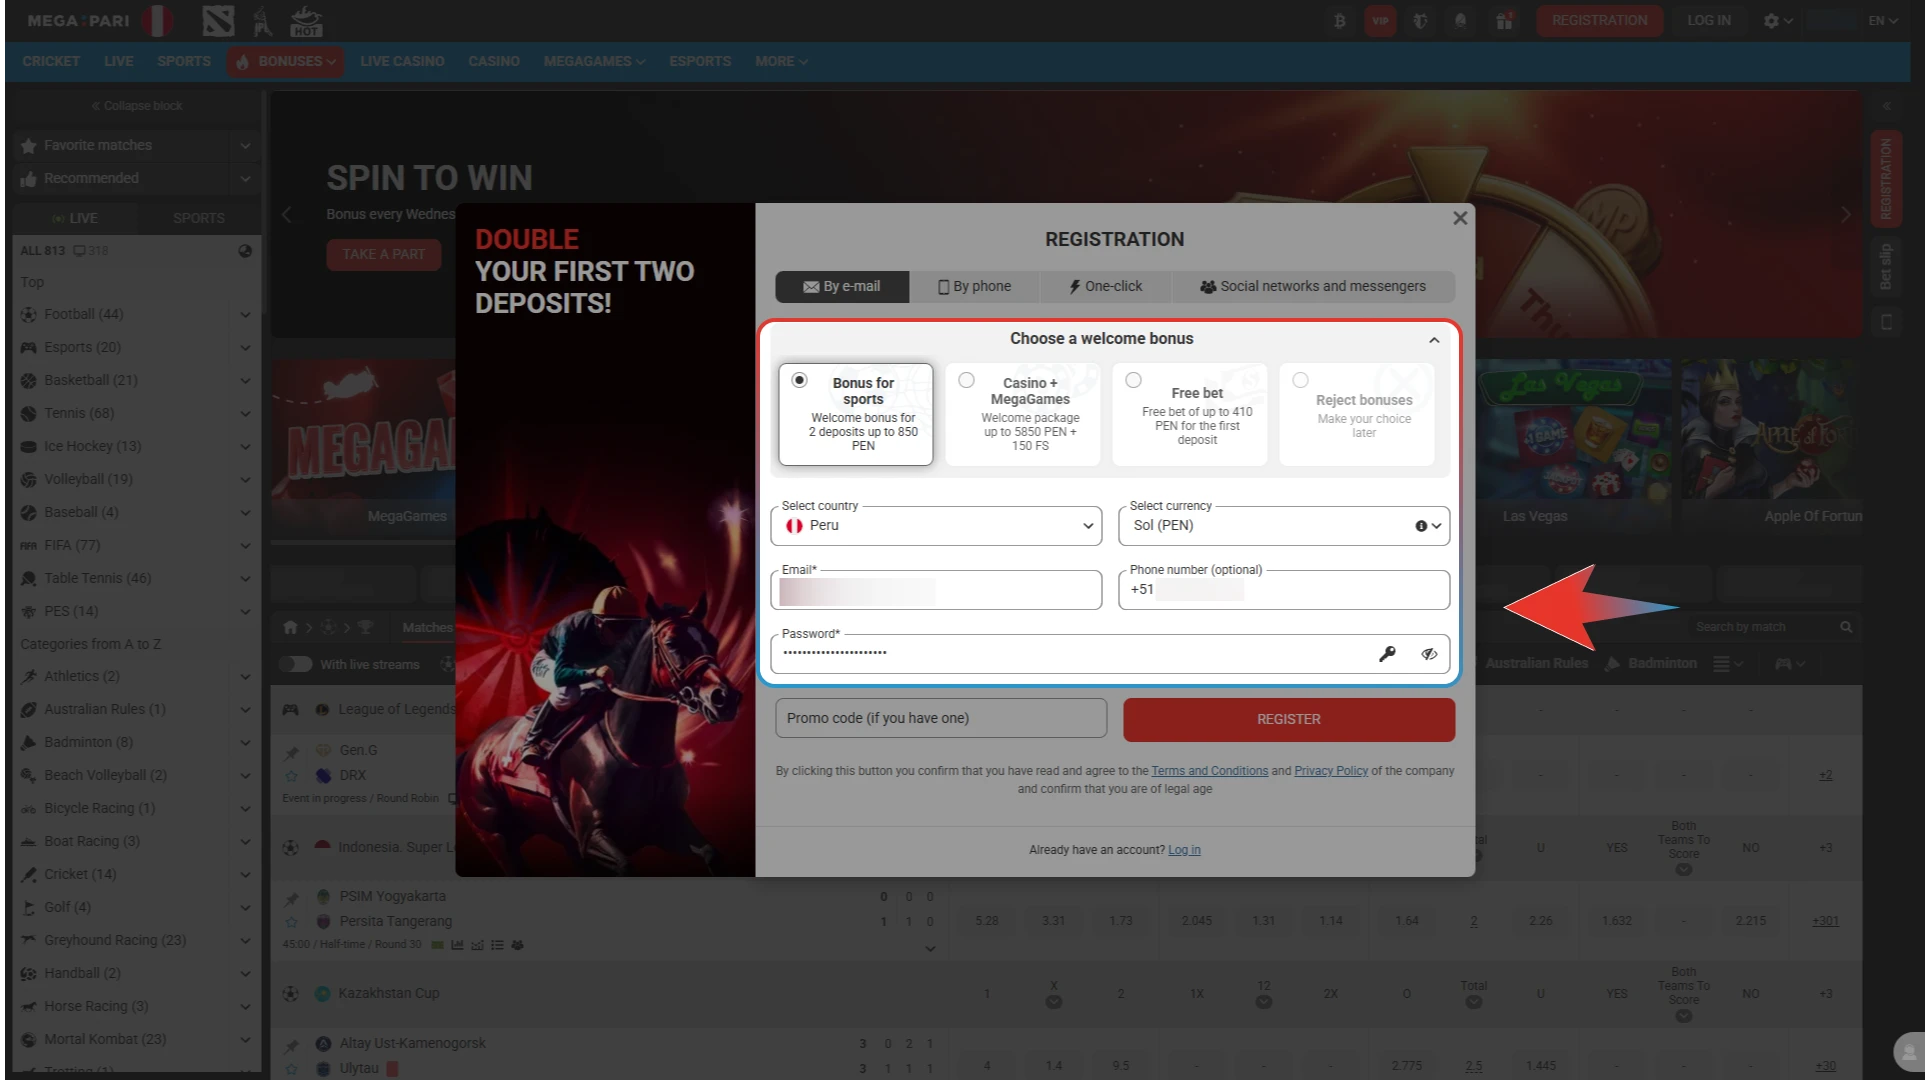The height and width of the screenshot is (1080, 1925).
Task: Click the Promo code input field
Action: coord(941,719)
